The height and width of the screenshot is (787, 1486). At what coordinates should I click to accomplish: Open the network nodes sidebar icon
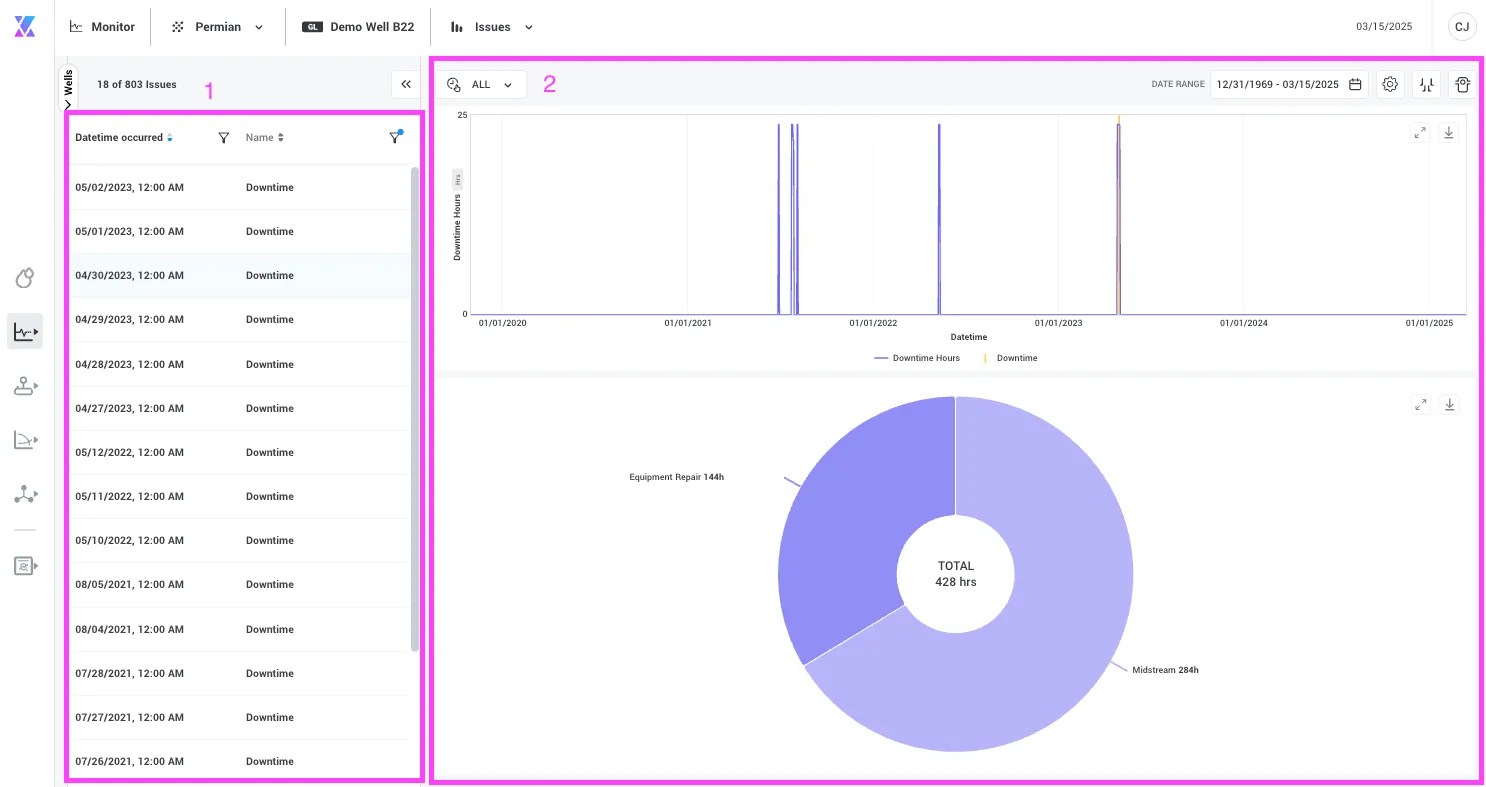25,493
